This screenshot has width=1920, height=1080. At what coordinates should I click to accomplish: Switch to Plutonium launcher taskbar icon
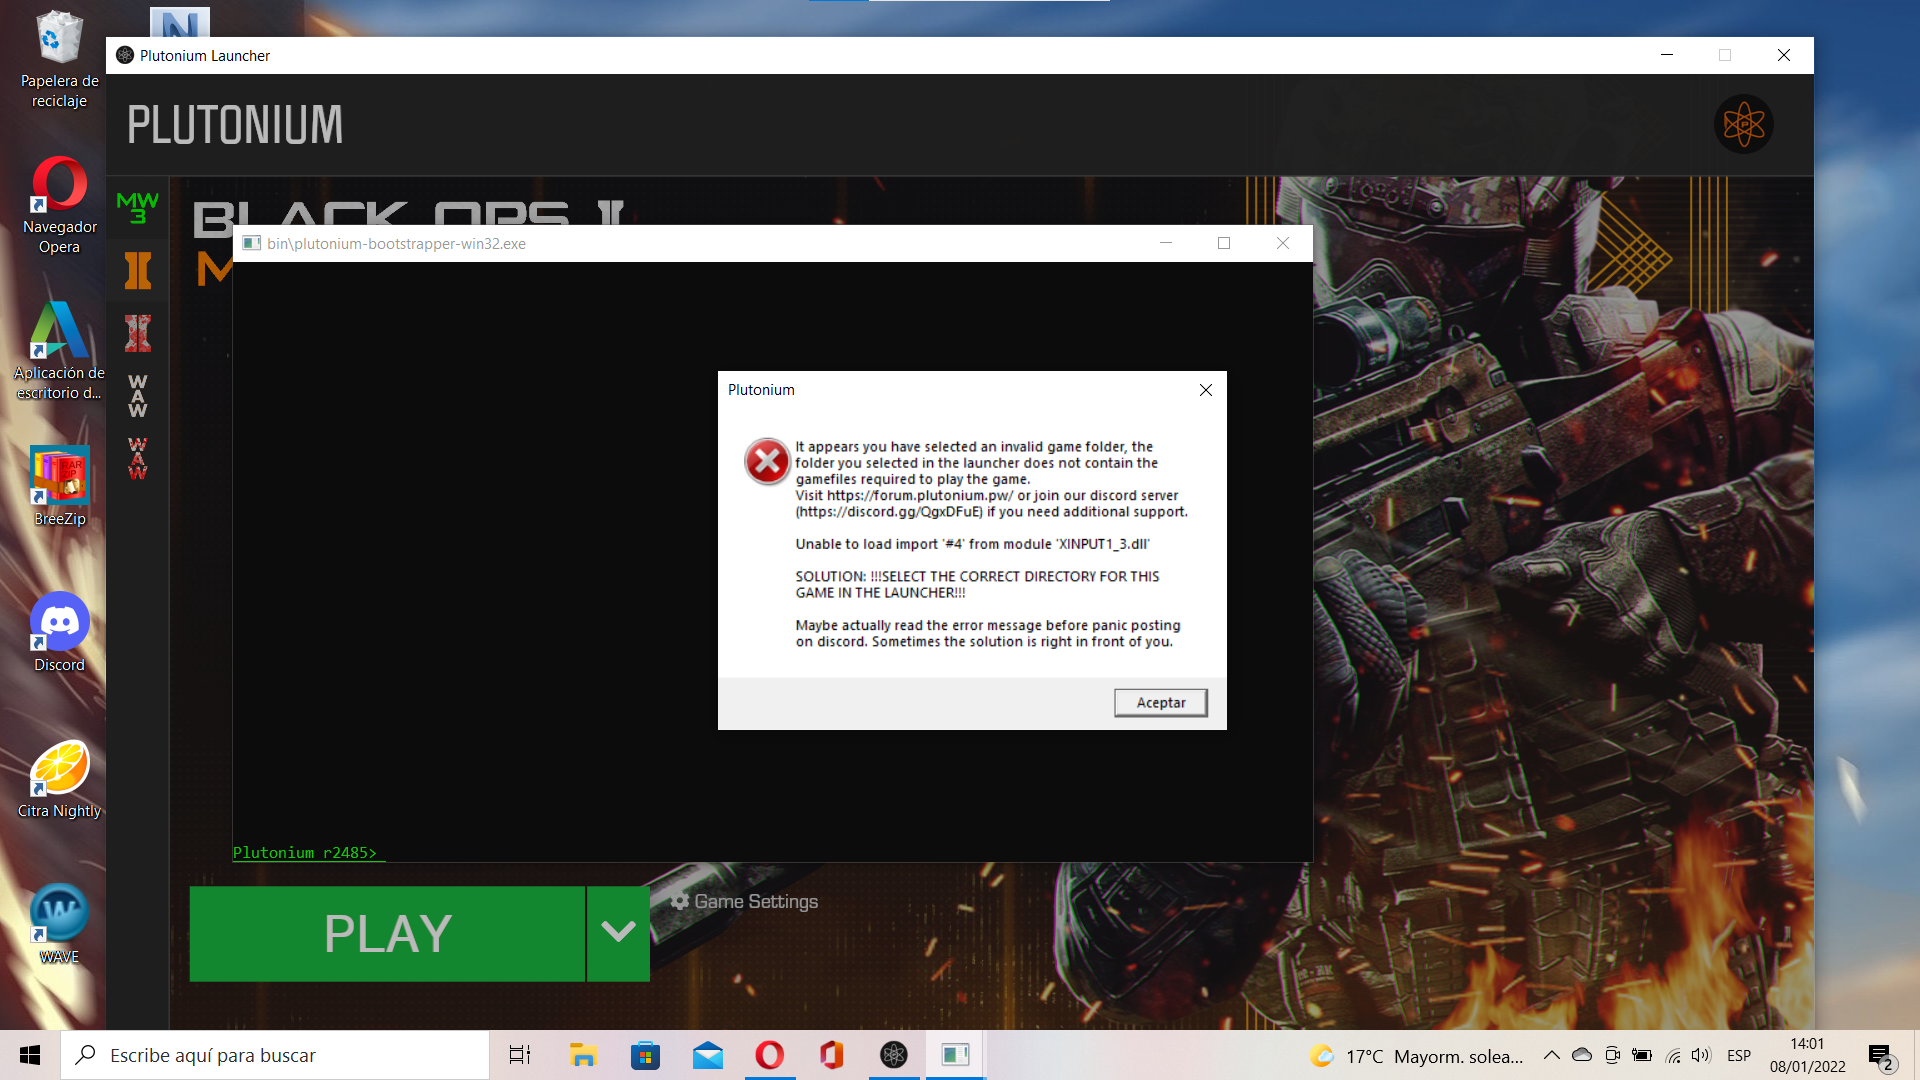[894, 1055]
